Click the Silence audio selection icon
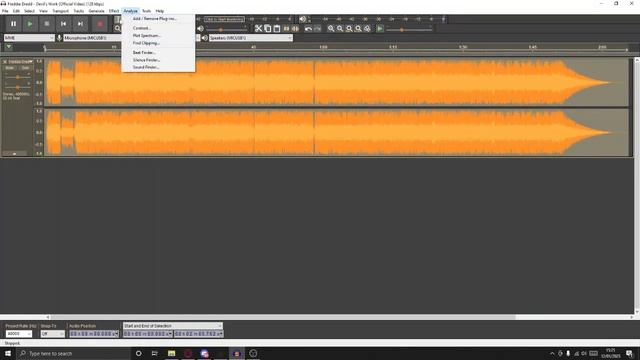 [x=295, y=29]
